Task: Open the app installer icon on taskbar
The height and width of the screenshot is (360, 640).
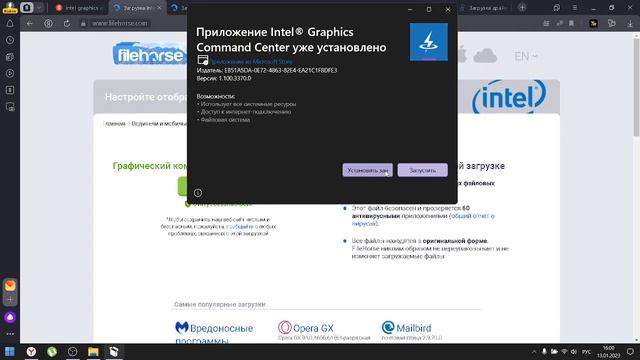Action: click(x=114, y=351)
